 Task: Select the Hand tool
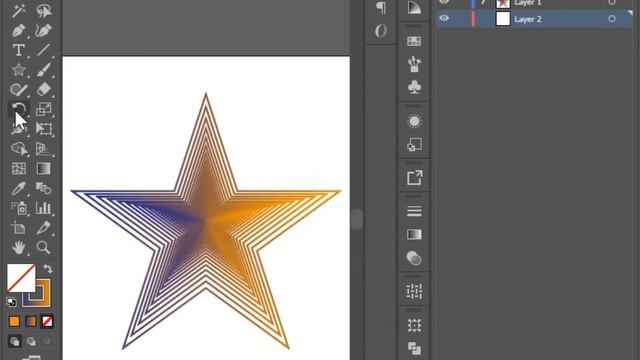pos(18,247)
